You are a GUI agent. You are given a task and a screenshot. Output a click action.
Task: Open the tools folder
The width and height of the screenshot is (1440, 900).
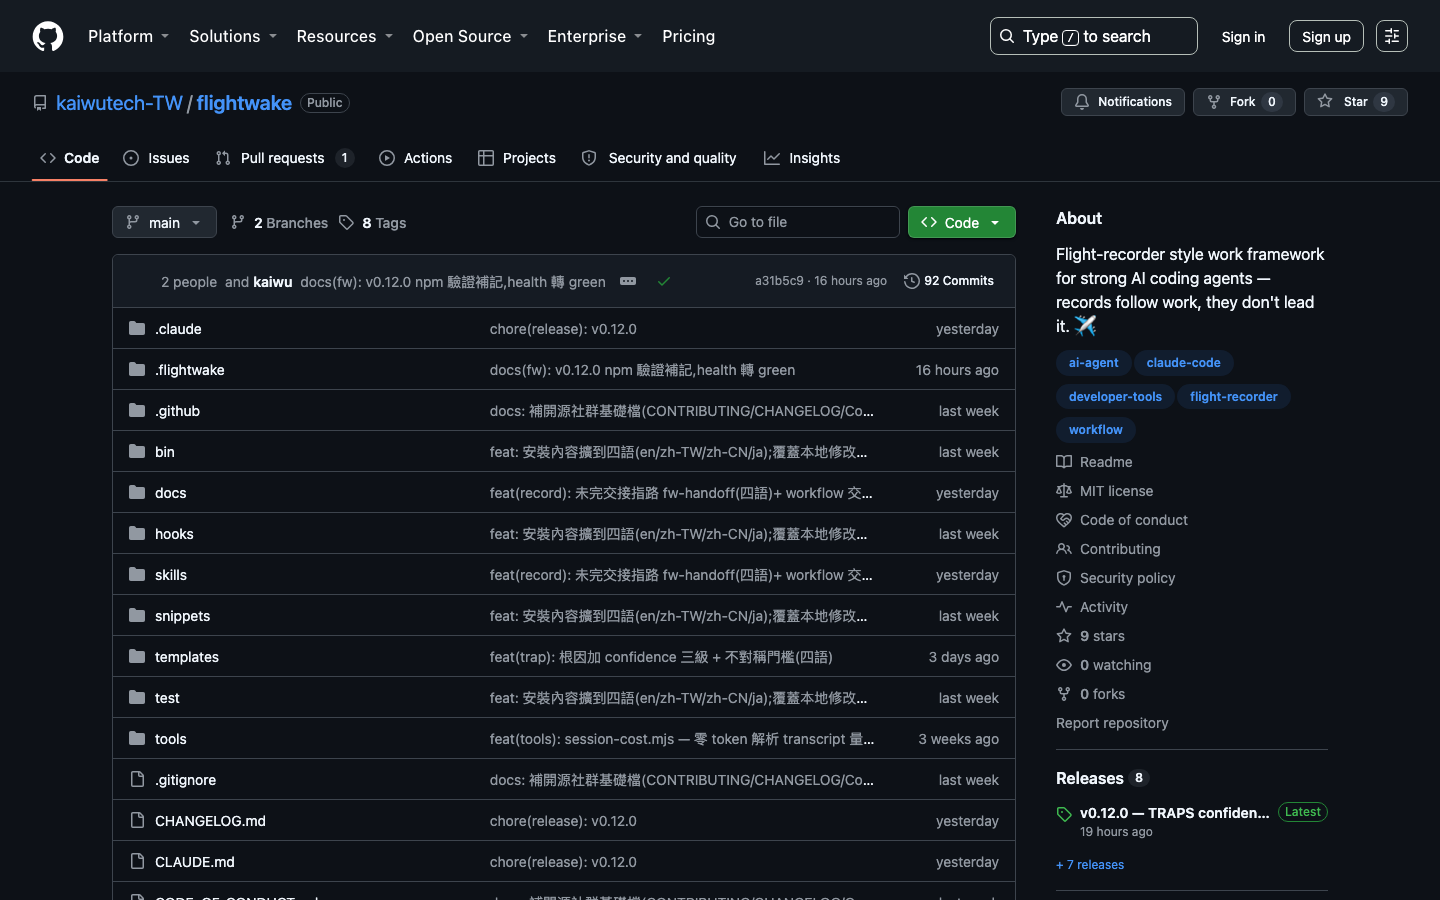click(171, 739)
